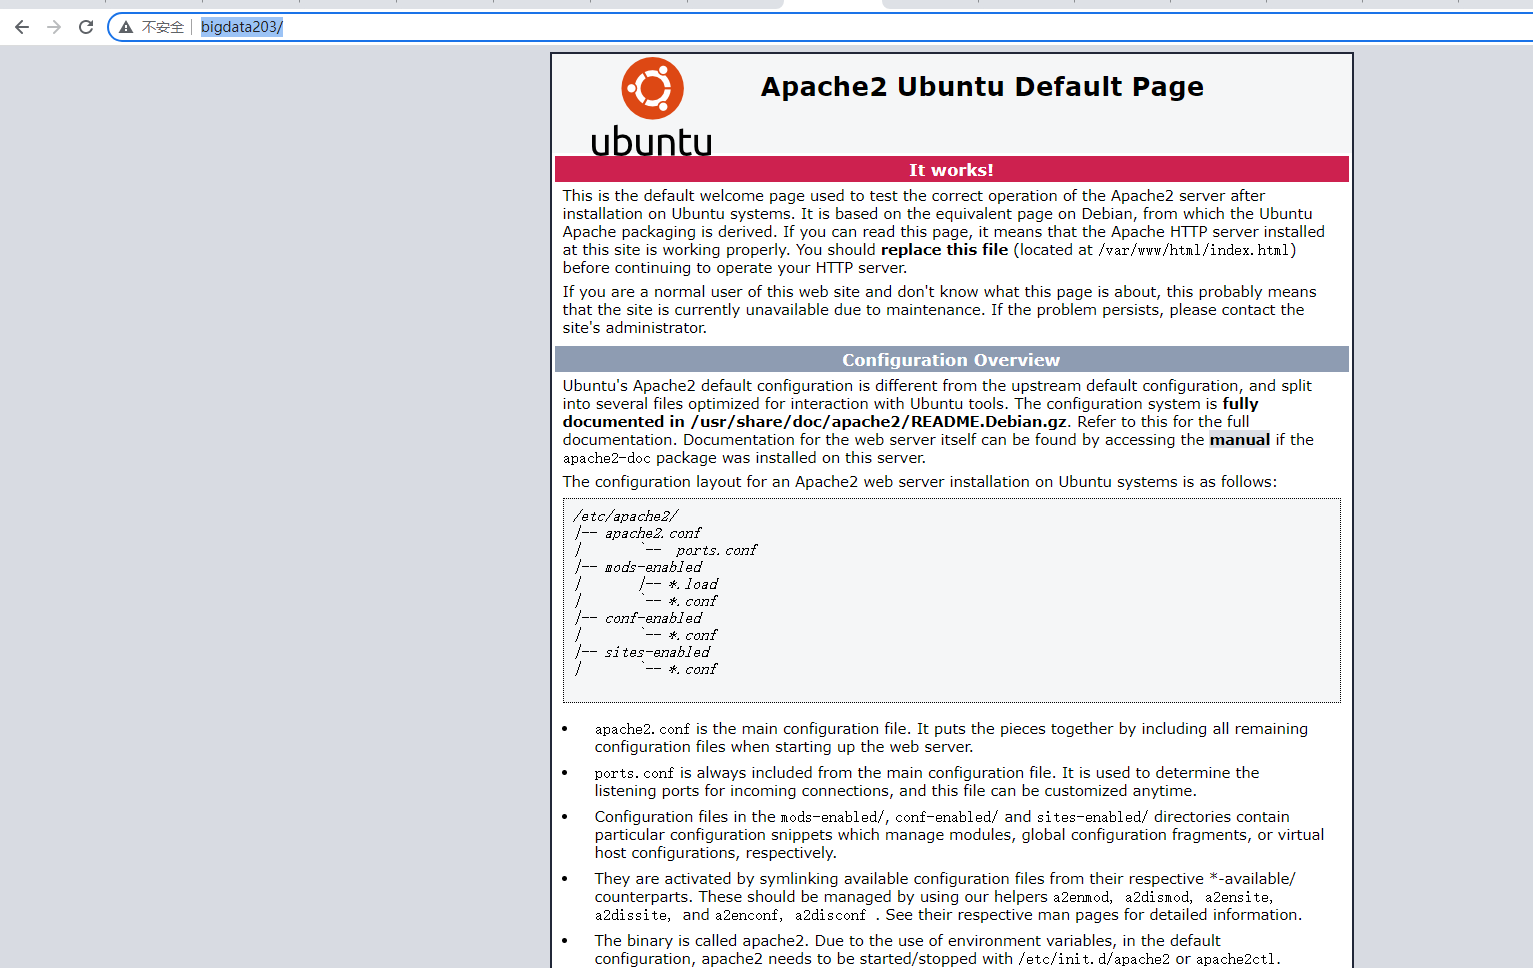
Task: Click the '*-available/' text in the symlinking bullet
Action: click(x=1252, y=879)
